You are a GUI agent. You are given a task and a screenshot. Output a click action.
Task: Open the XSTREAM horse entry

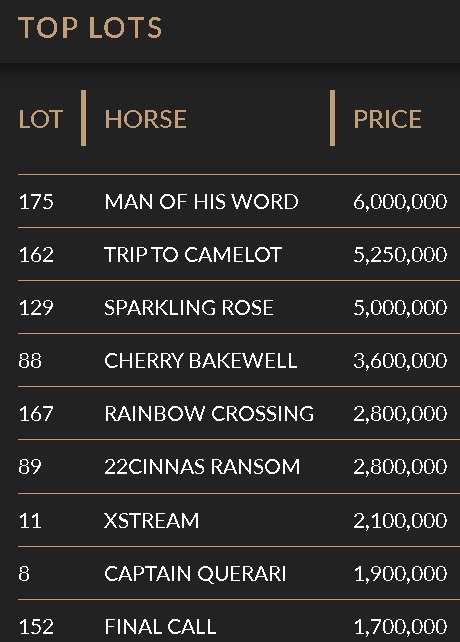click(152, 520)
